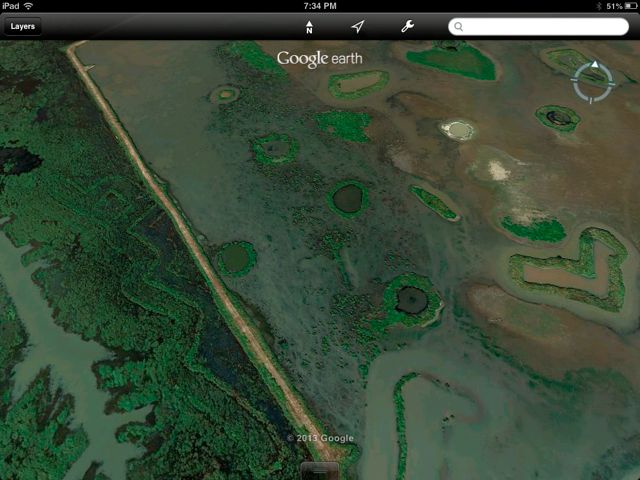Tap the north-up orientation icon
The image size is (640, 480).
[x=309, y=27]
